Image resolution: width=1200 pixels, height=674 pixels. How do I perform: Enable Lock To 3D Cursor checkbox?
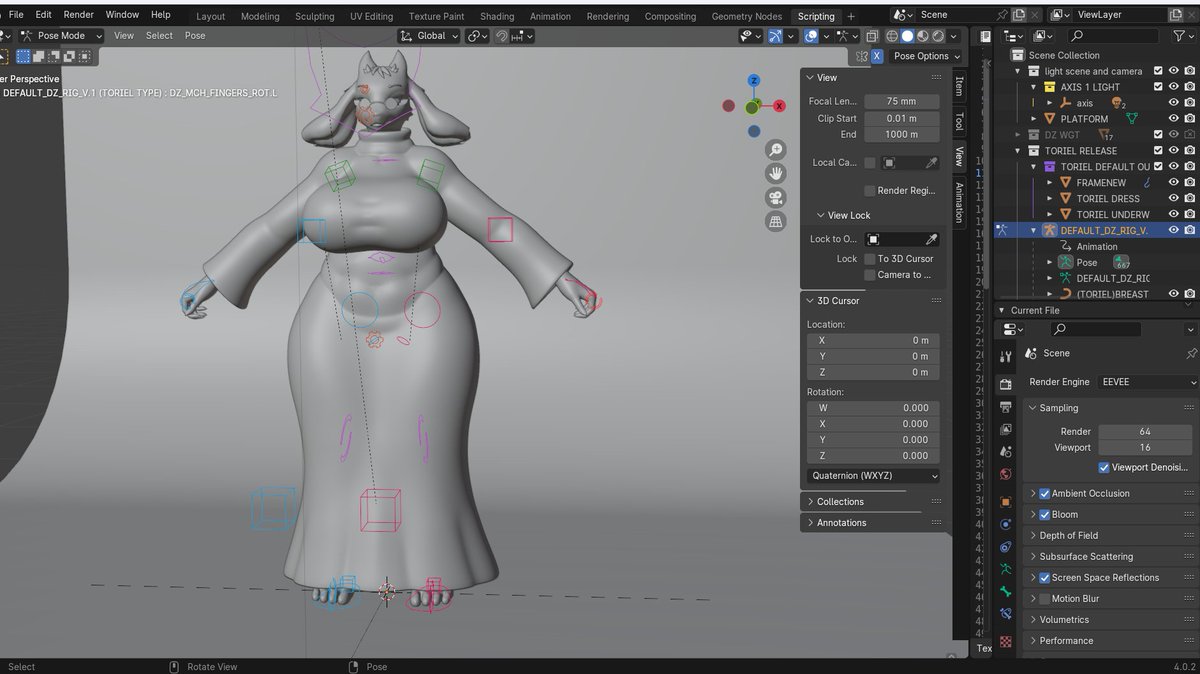[870, 258]
